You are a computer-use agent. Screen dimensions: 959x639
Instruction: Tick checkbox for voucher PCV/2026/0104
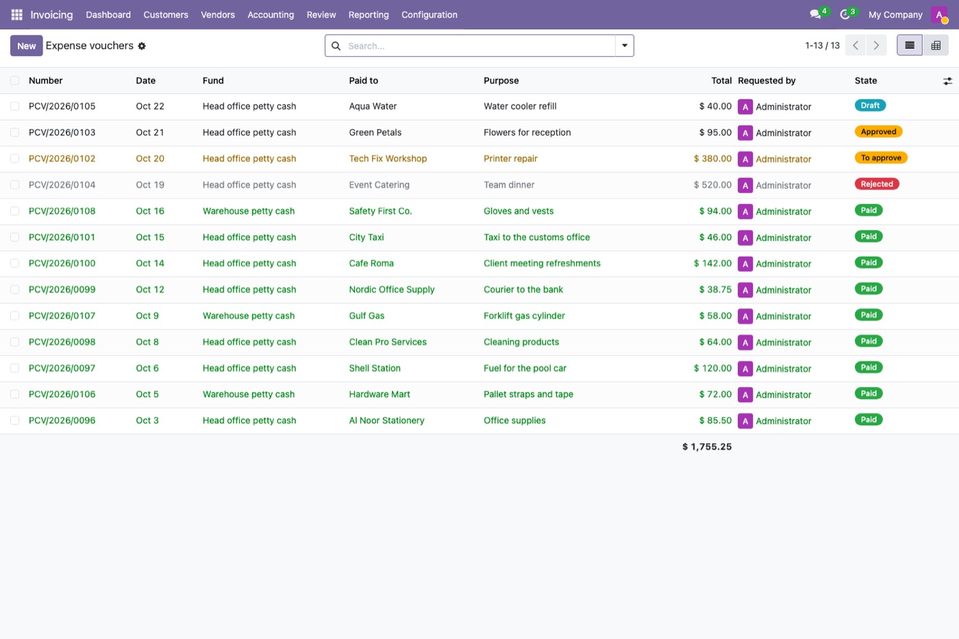click(x=15, y=185)
